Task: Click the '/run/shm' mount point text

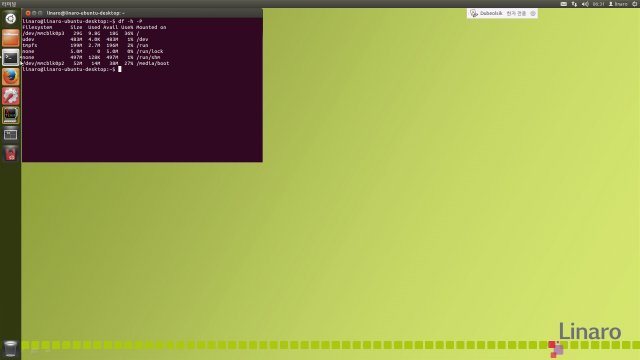Action: (148, 58)
